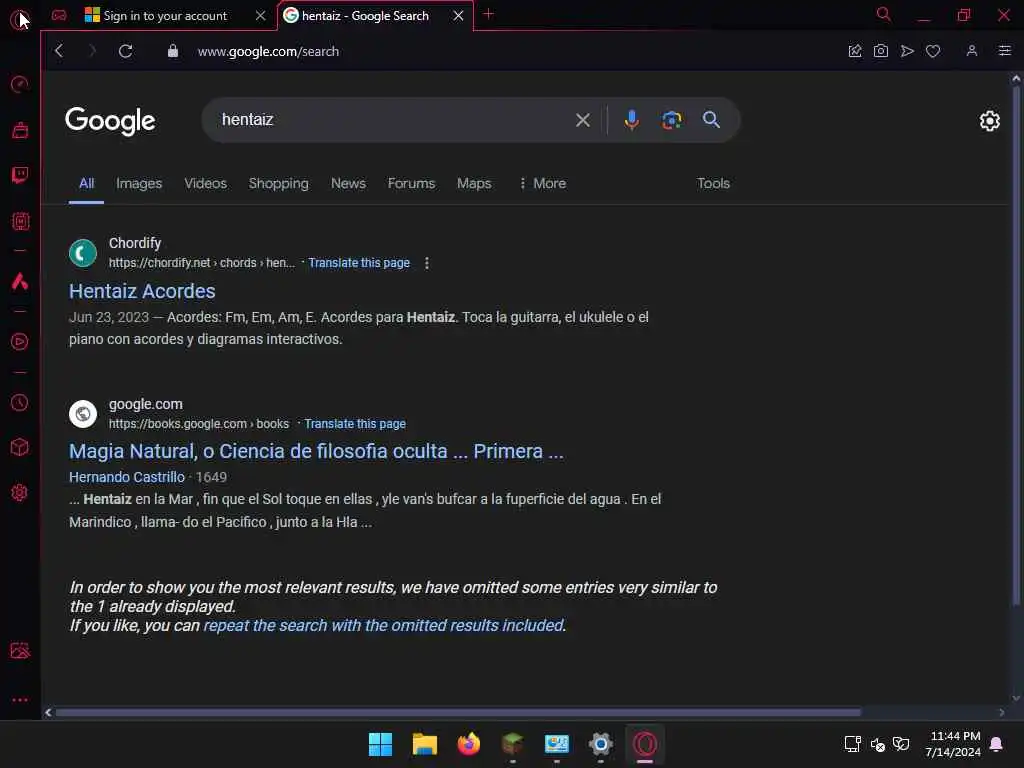Open Chordify result three-dot options
1024x768 pixels.
tap(426, 263)
